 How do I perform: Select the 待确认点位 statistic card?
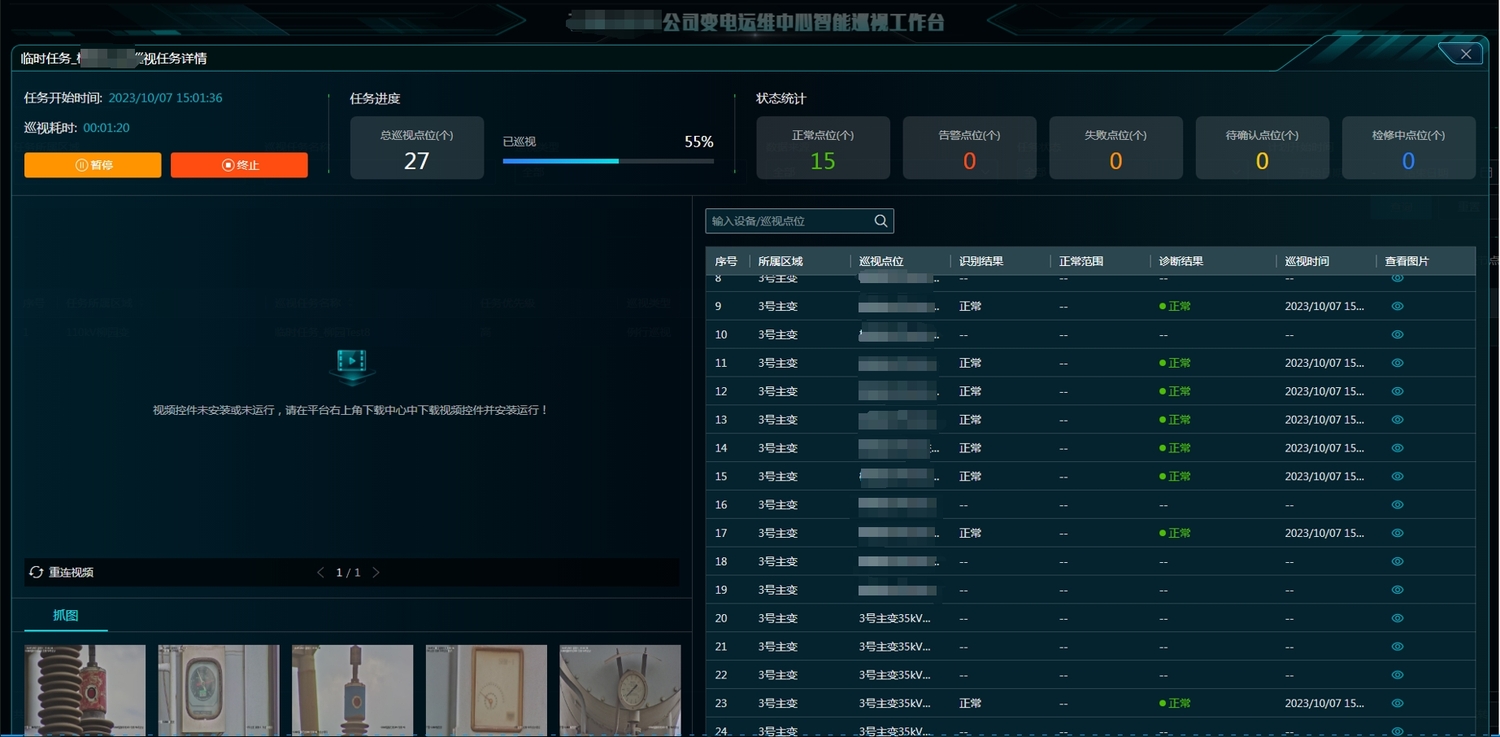pyautogui.click(x=1262, y=148)
